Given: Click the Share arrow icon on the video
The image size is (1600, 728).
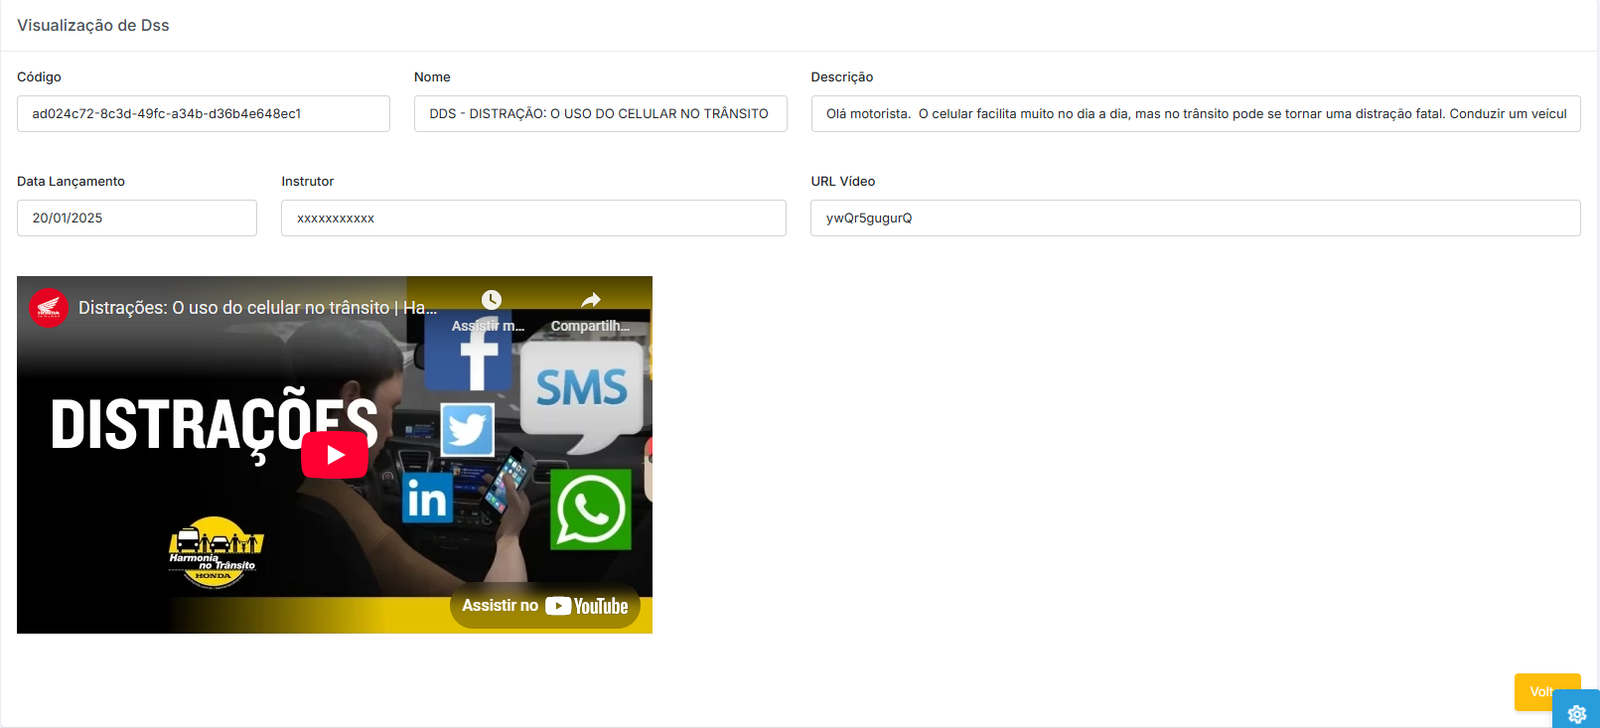Looking at the screenshot, I should (590, 301).
